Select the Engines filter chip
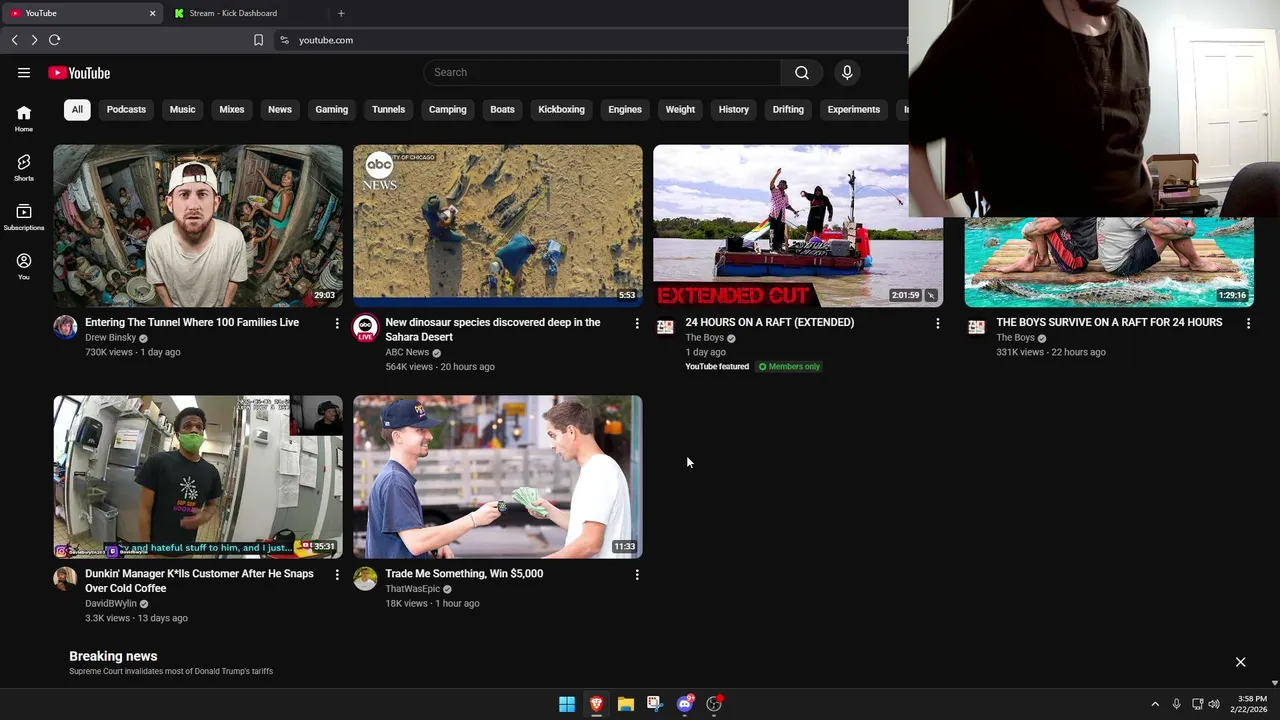The height and width of the screenshot is (720, 1280). [625, 109]
